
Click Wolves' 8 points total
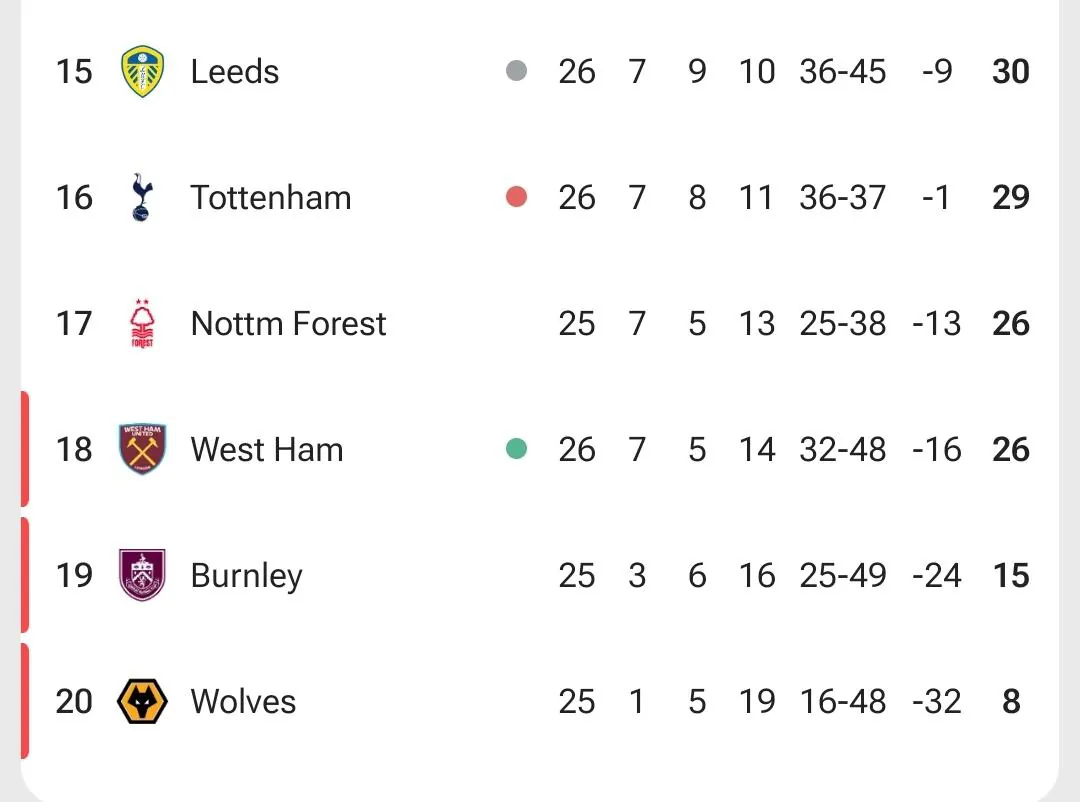point(1011,702)
